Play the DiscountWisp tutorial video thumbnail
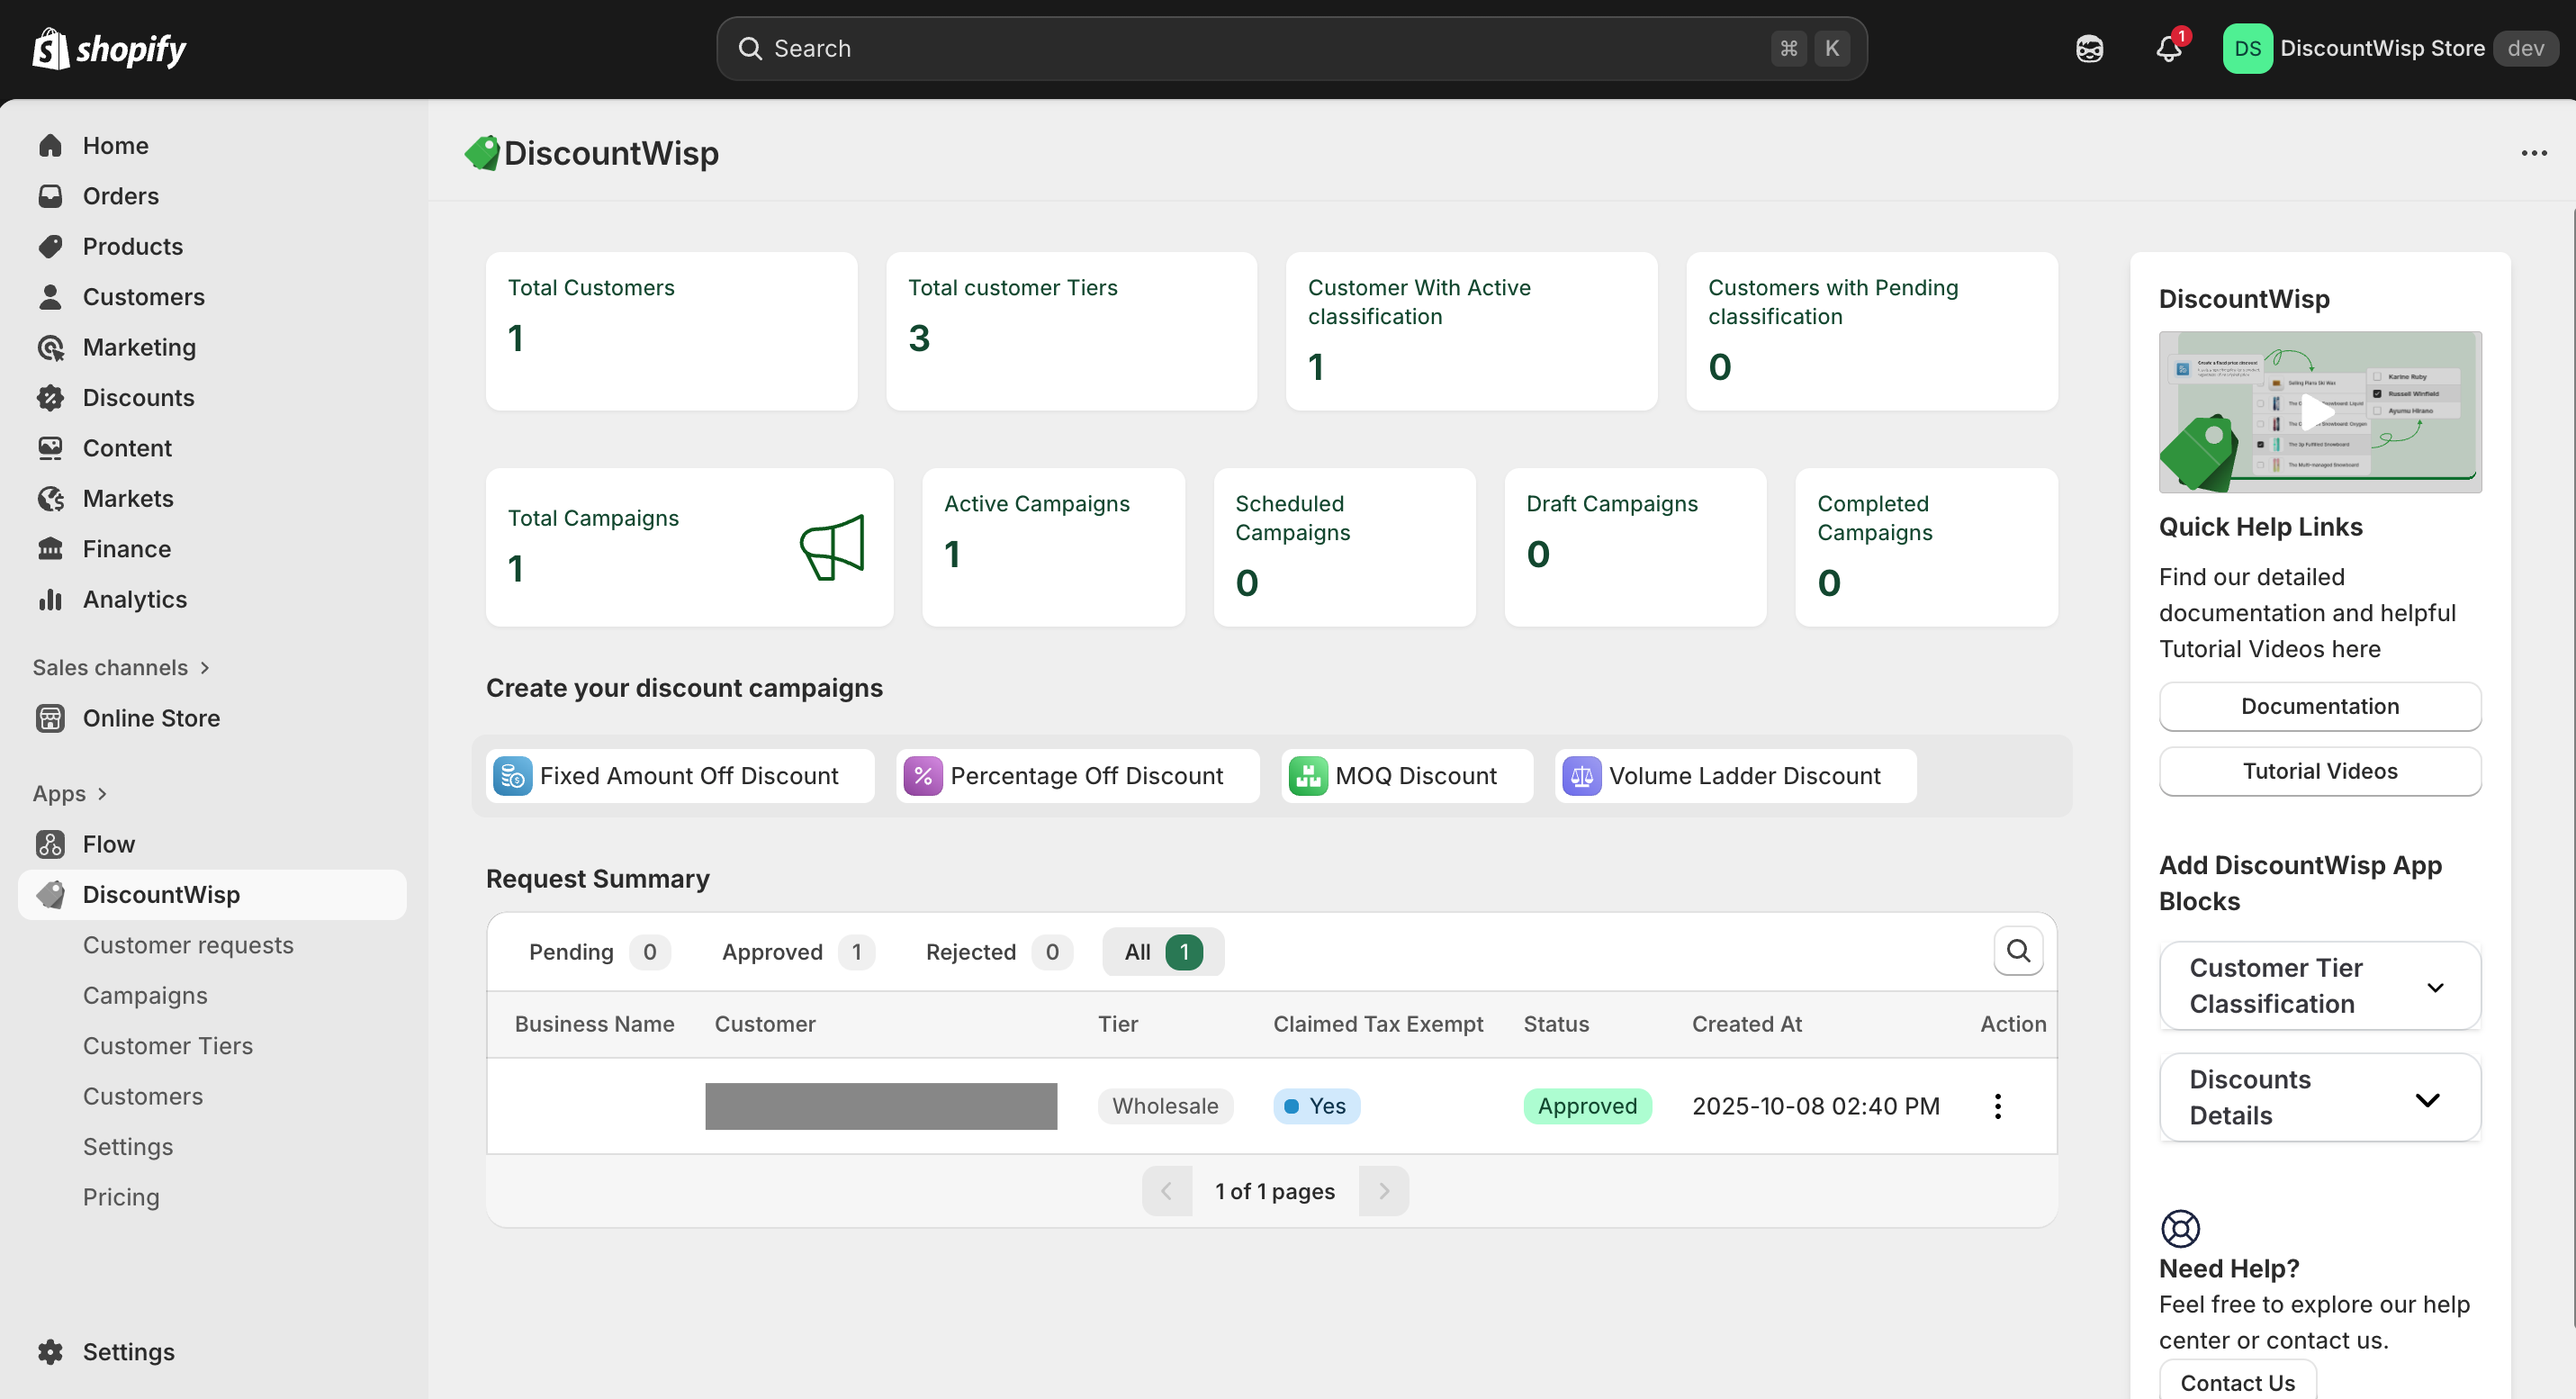2576x1399 pixels. click(2319, 411)
